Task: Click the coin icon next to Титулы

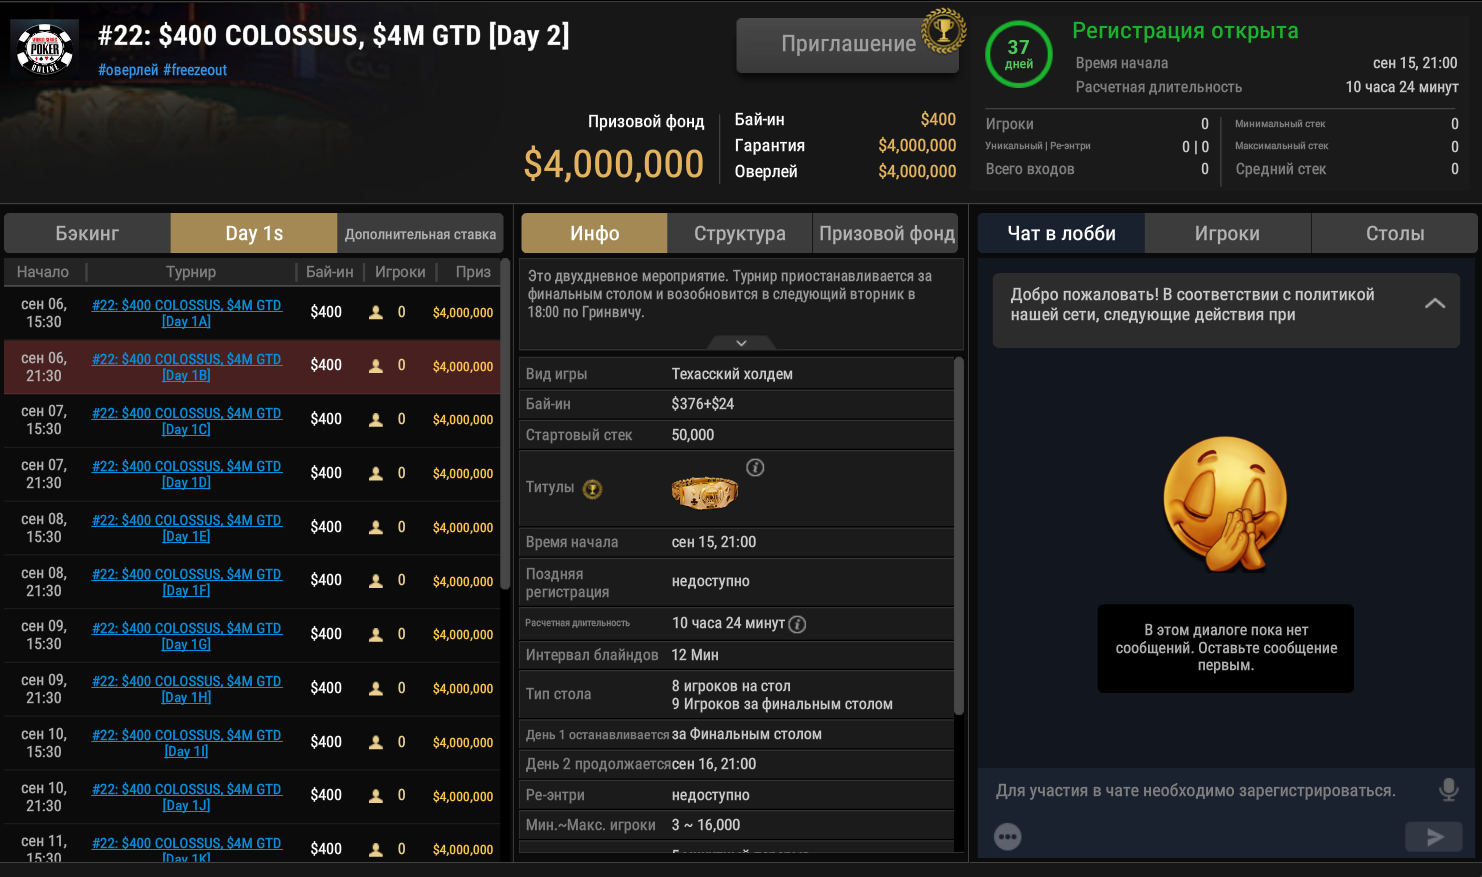Action: tap(593, 489)
